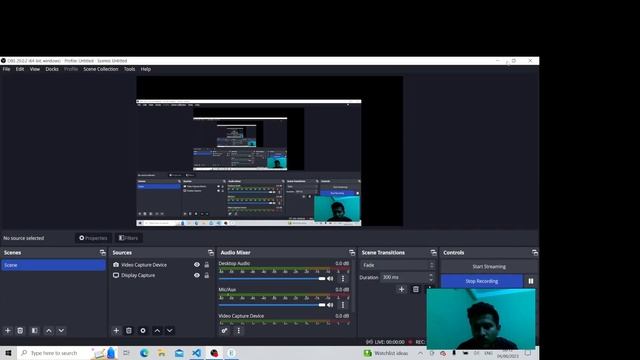Click the Properties button
Image resolution: width=640 pixels, height=360 pixels.
point(93,238)
